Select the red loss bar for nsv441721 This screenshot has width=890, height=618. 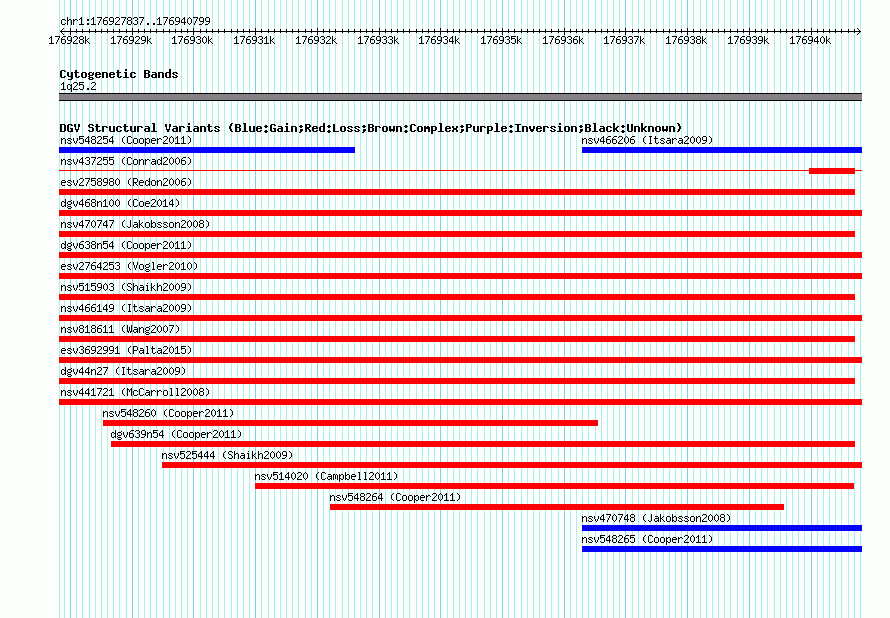[x=460, y=402]
